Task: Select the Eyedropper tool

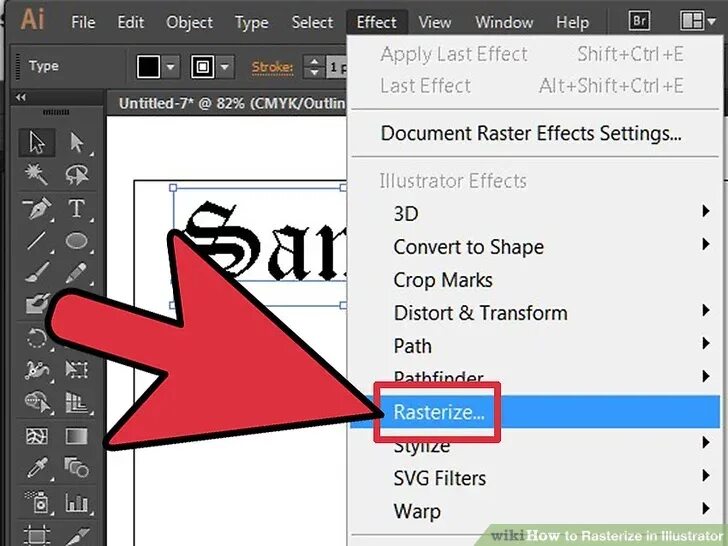Action: 37,468
